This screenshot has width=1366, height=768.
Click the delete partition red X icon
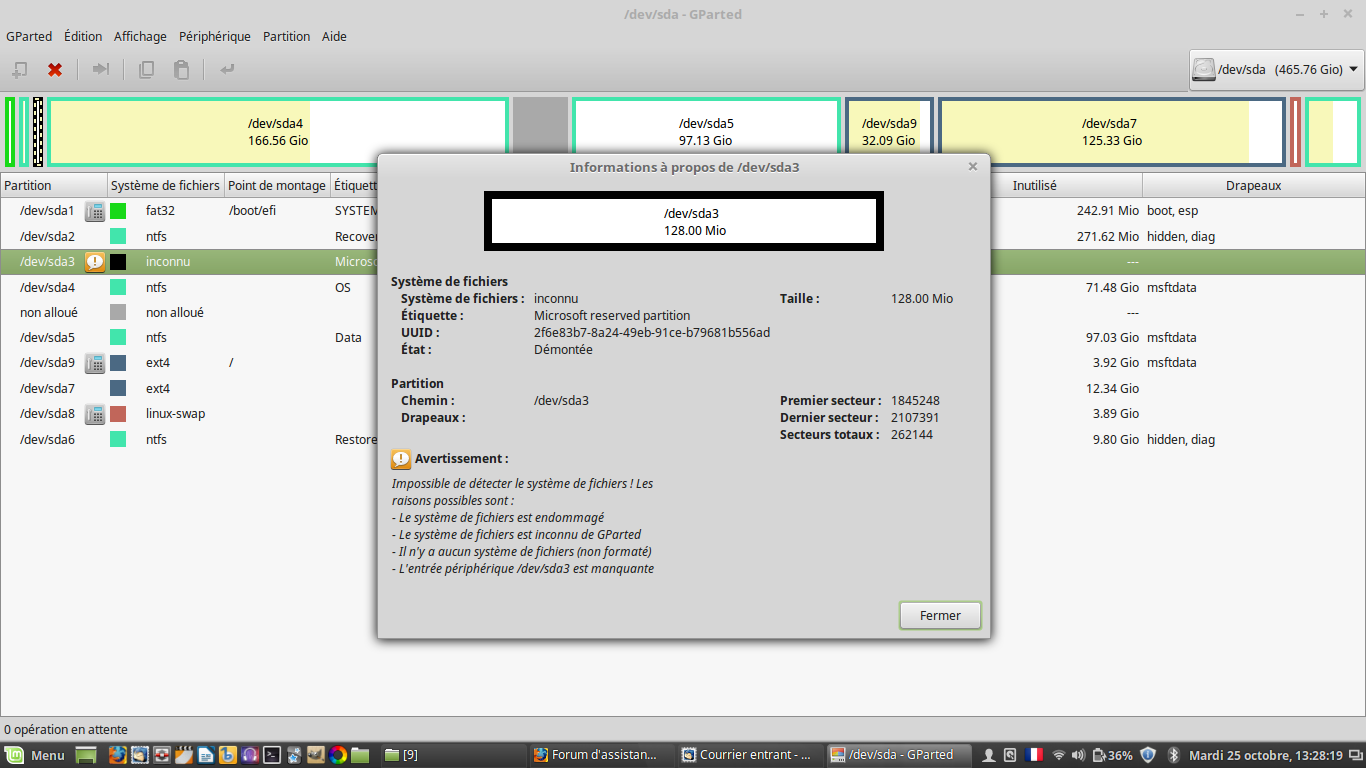(x=55, y=70)
